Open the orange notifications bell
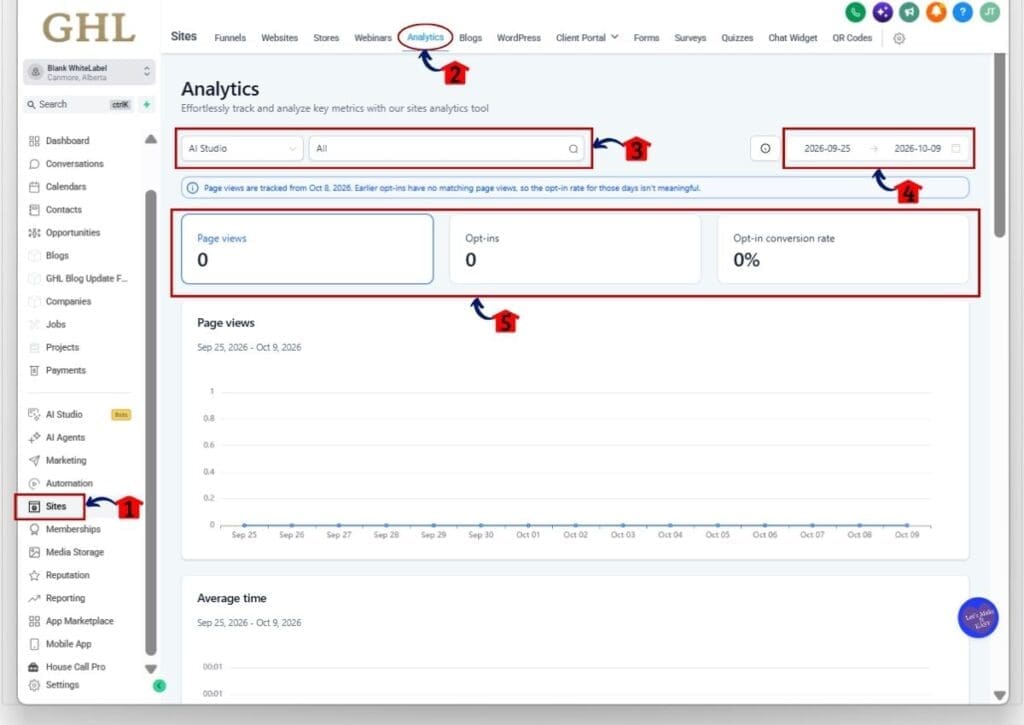Screen dimensions: 1024x725 (936, 12)
